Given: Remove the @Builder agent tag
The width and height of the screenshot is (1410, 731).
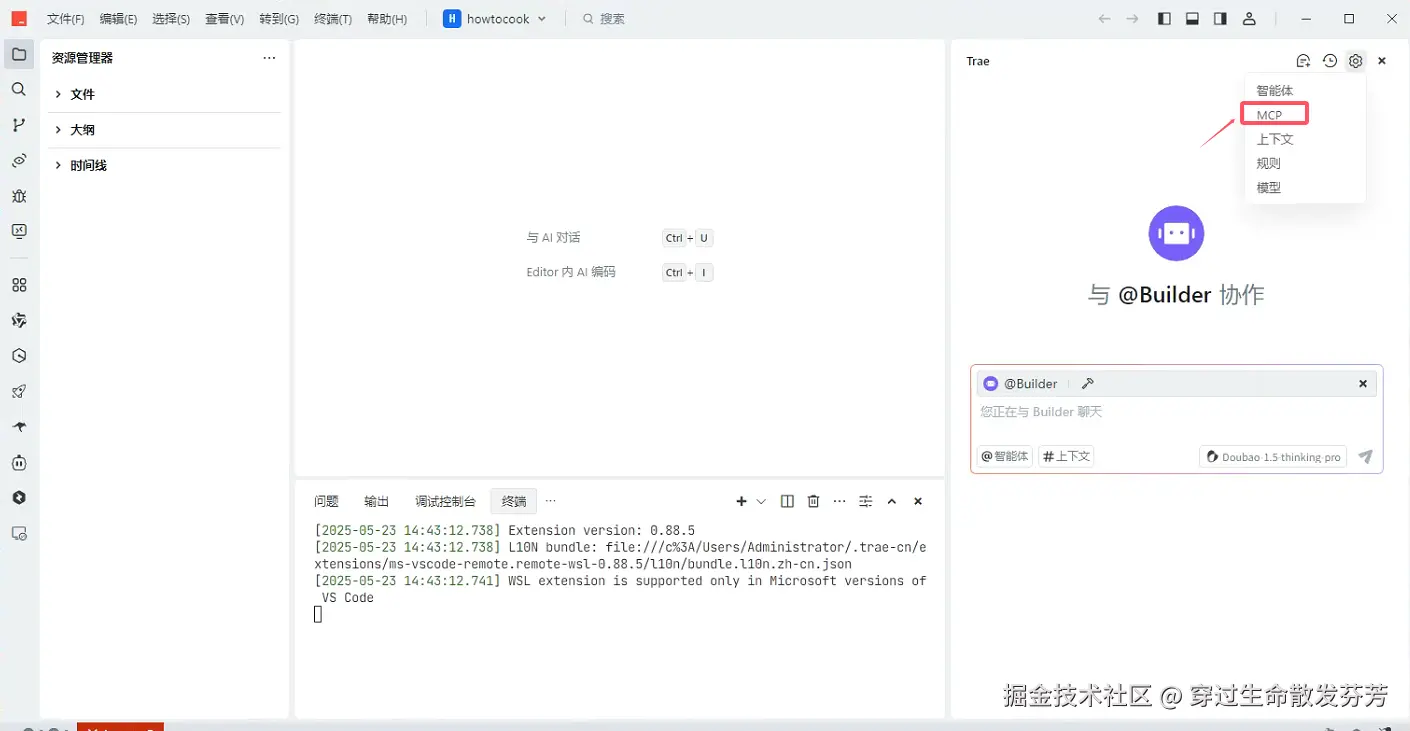Looking at the screenshot, I should click(1362, 384).
